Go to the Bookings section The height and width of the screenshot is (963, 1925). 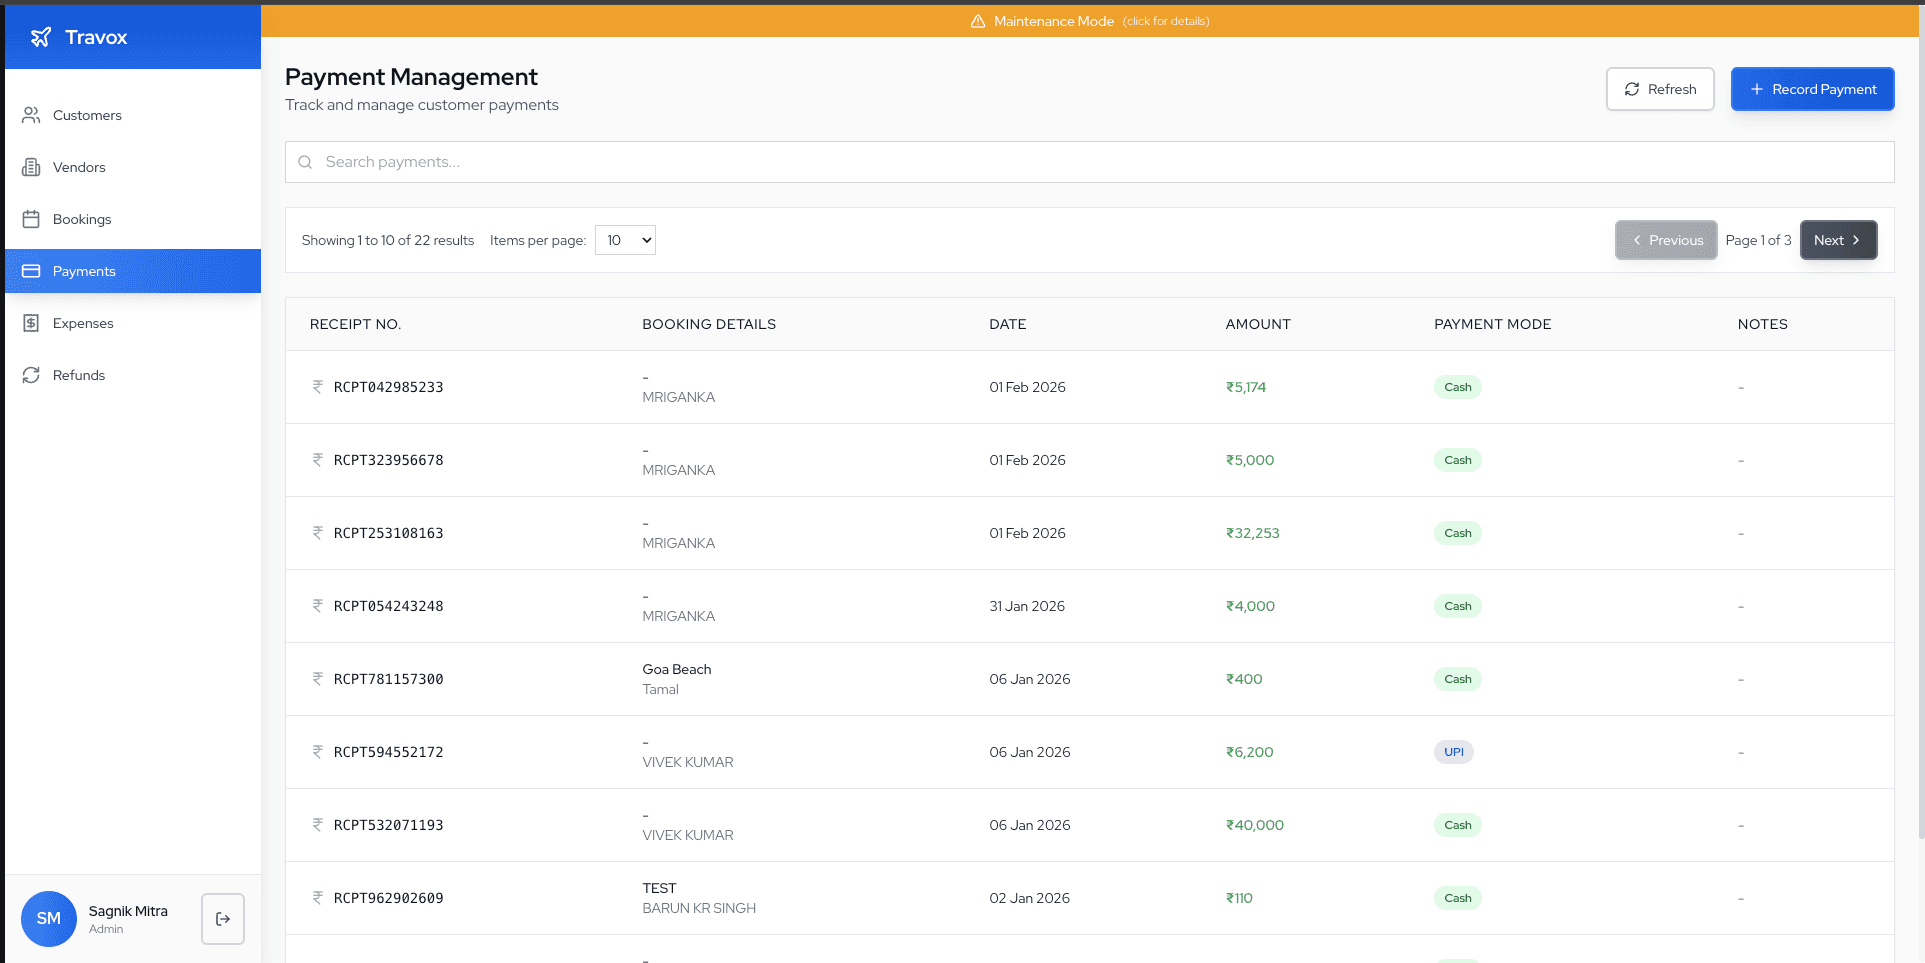[133, 219]
